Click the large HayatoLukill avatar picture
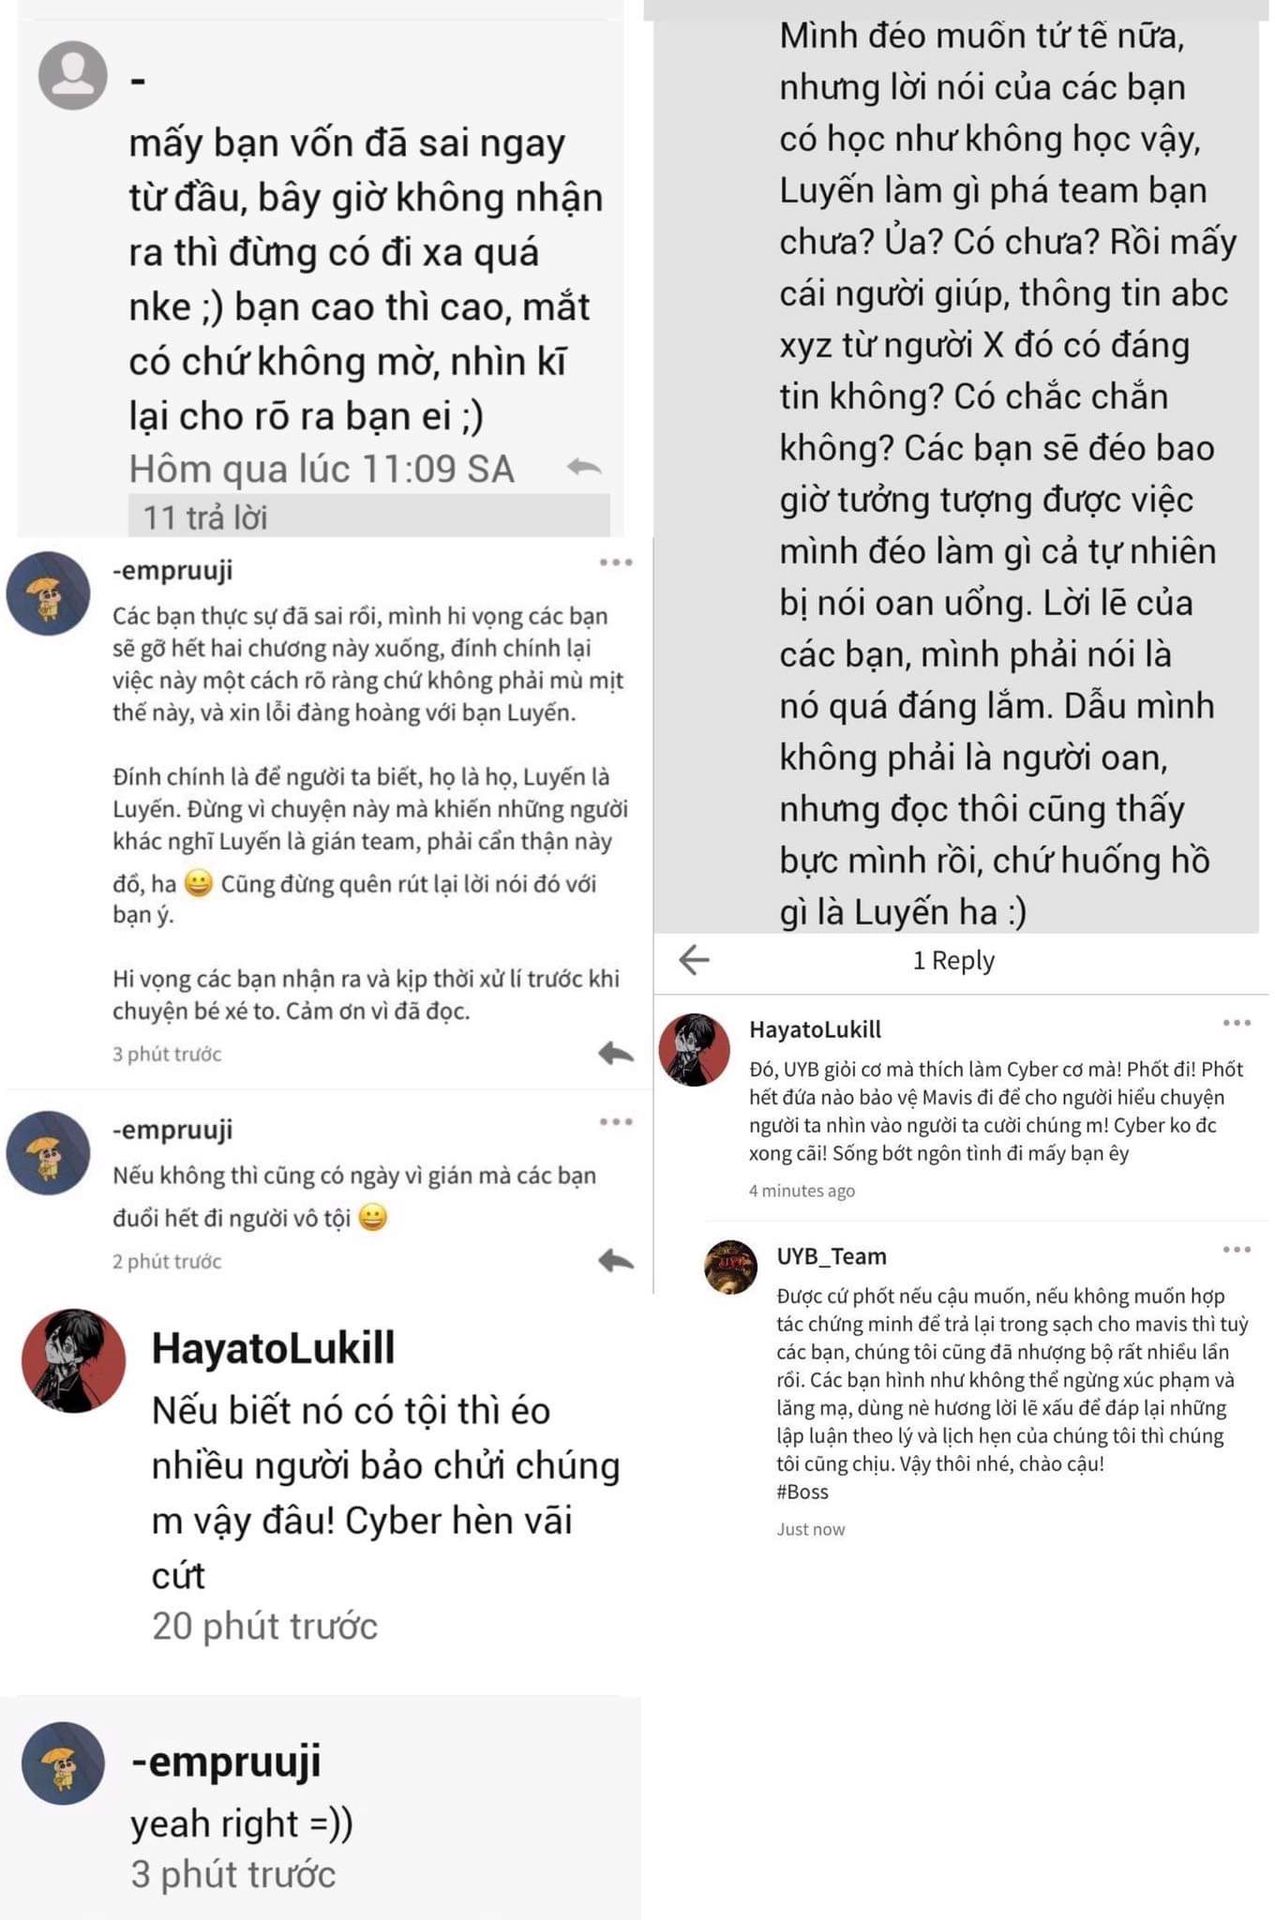 click(x=74, y=1360)
